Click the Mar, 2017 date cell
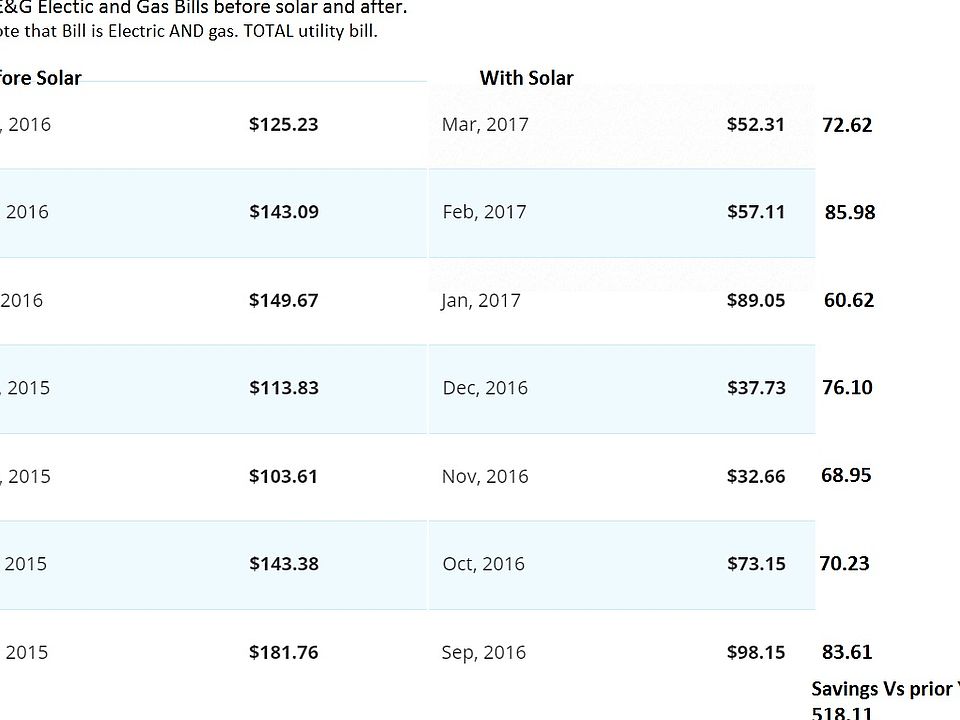Viewport: 960px width, 720px height. point(485,125)
